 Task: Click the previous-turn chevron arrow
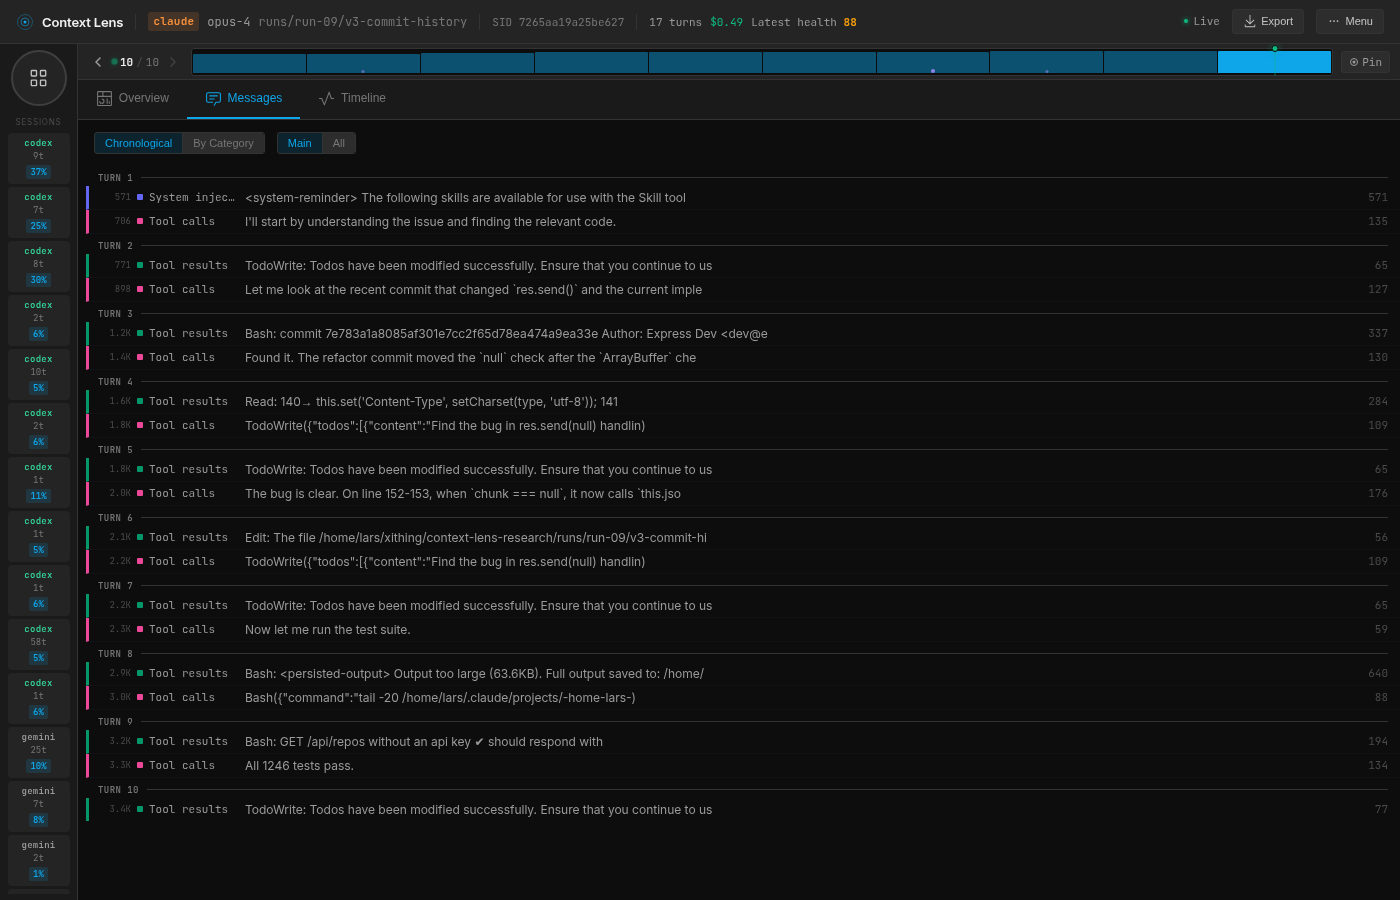97,61
